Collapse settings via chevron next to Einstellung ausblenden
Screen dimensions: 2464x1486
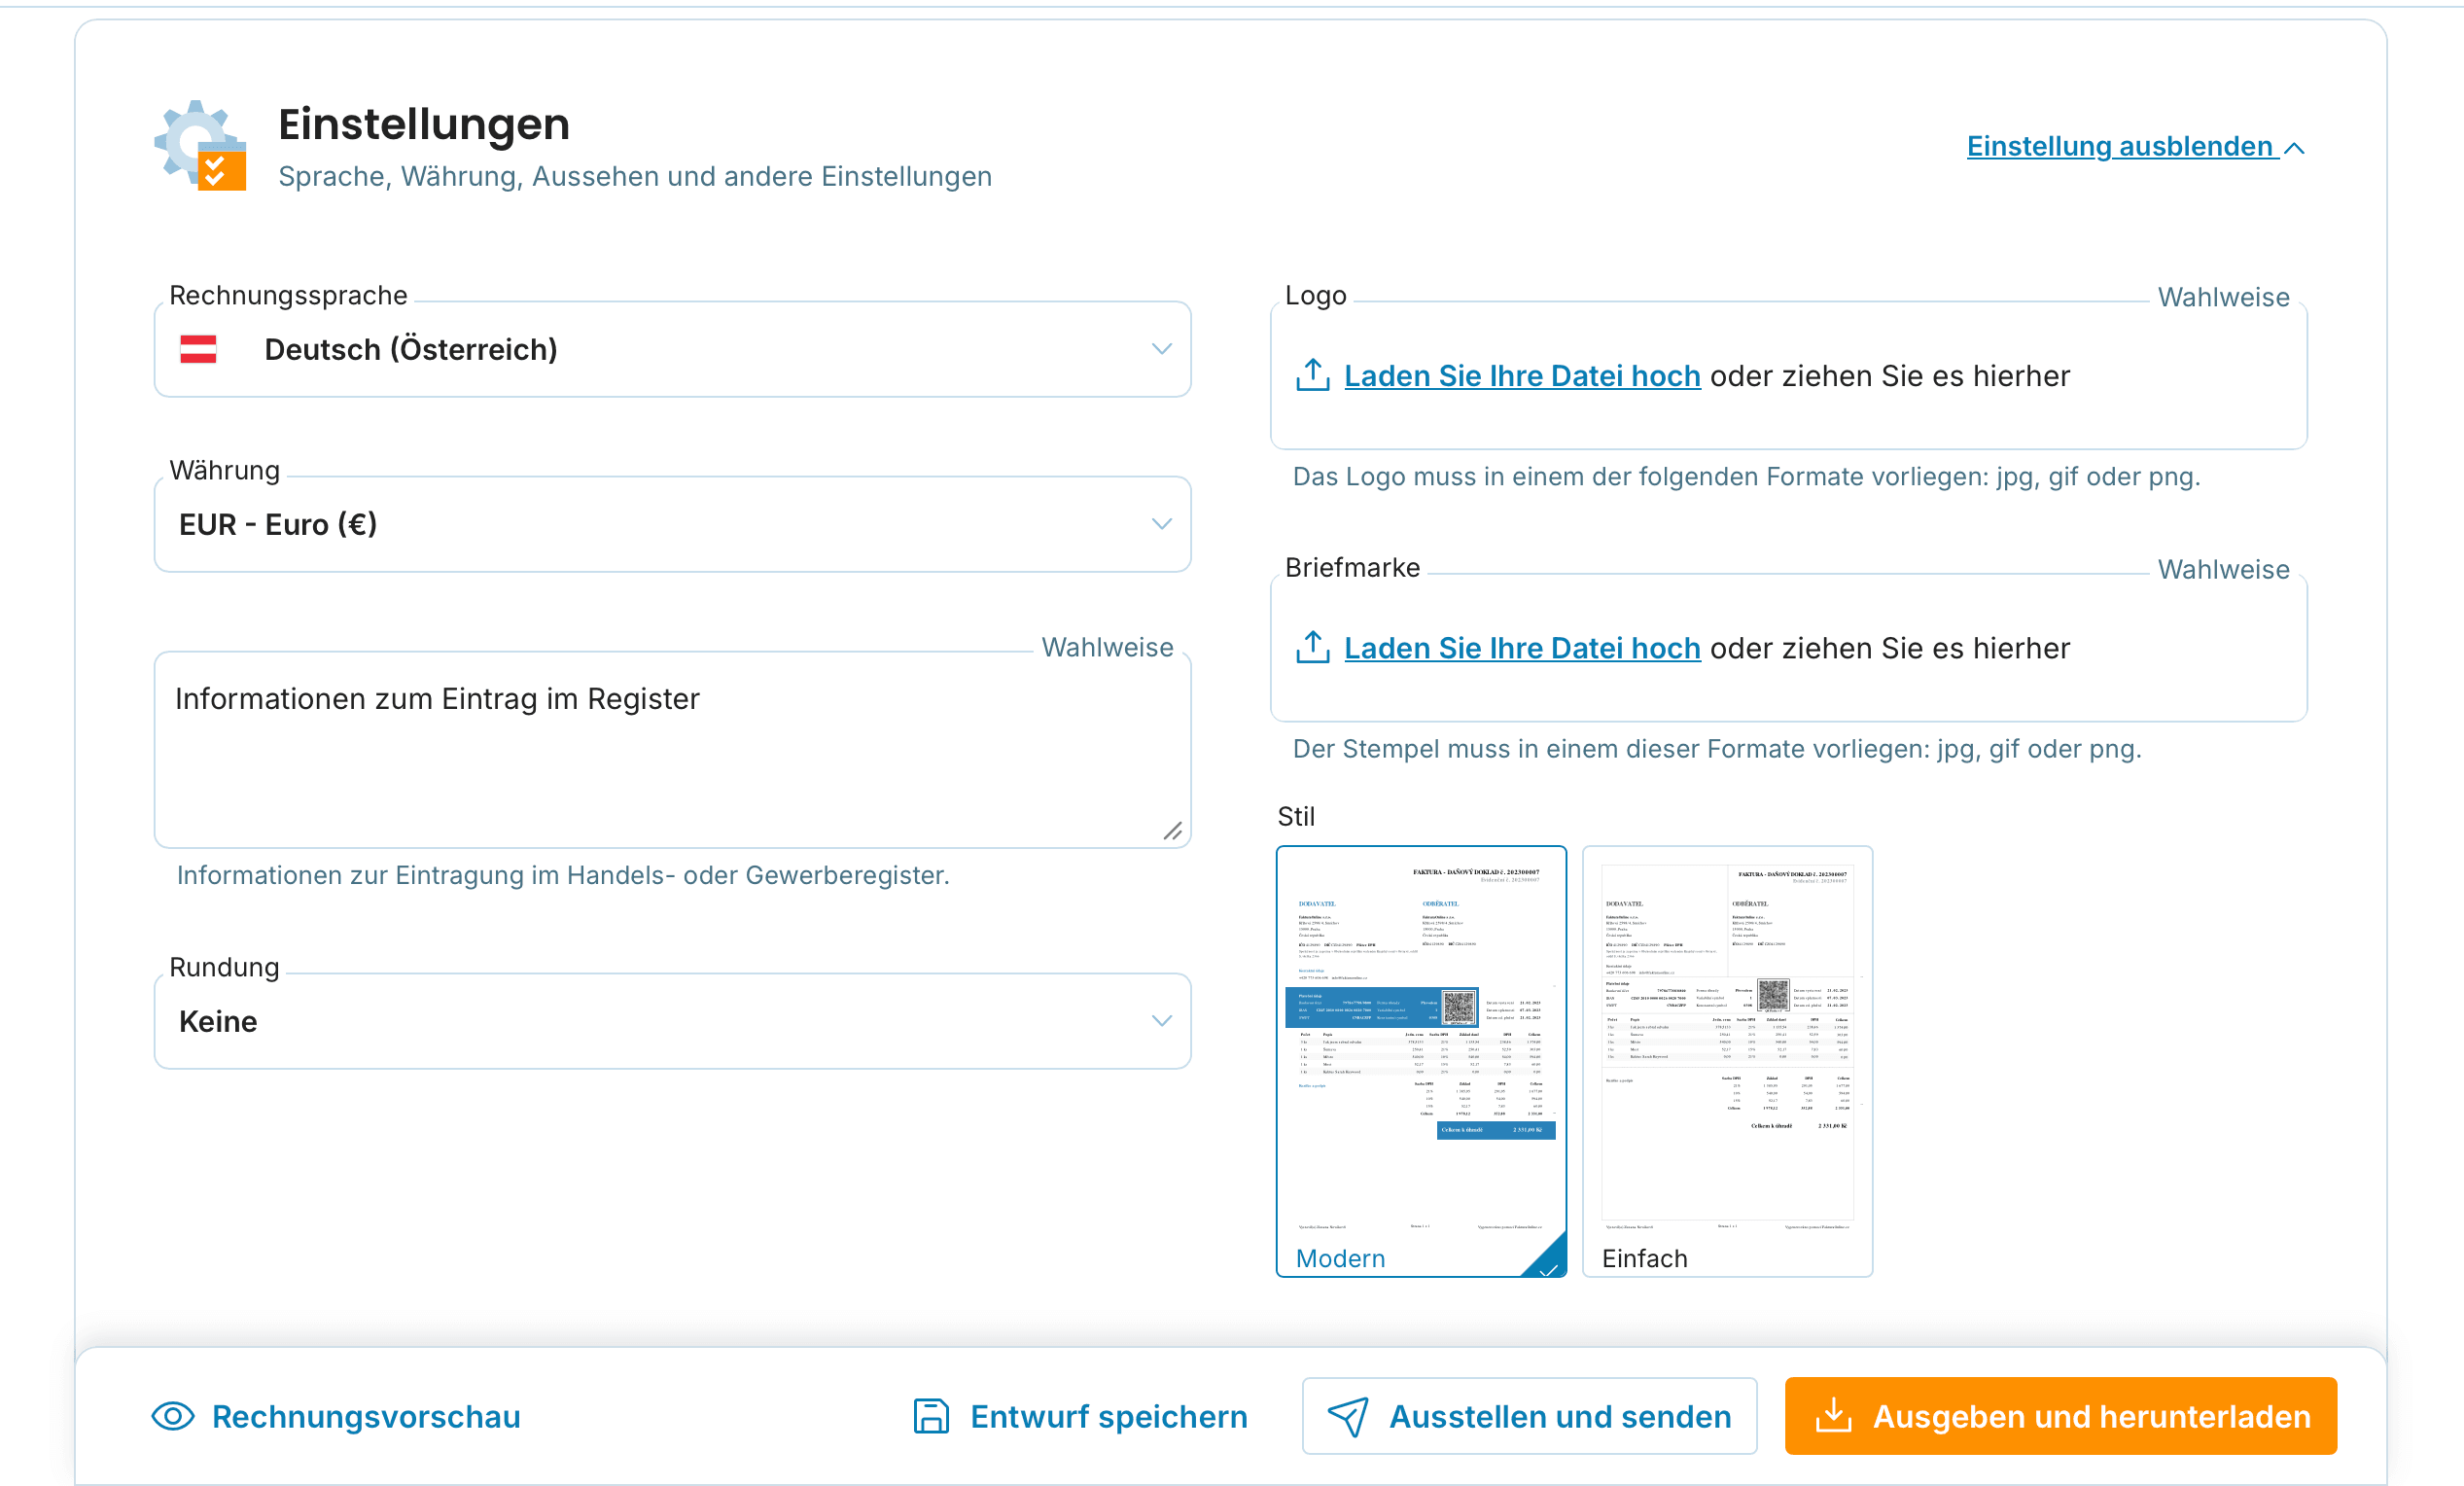pos(2294,148)
